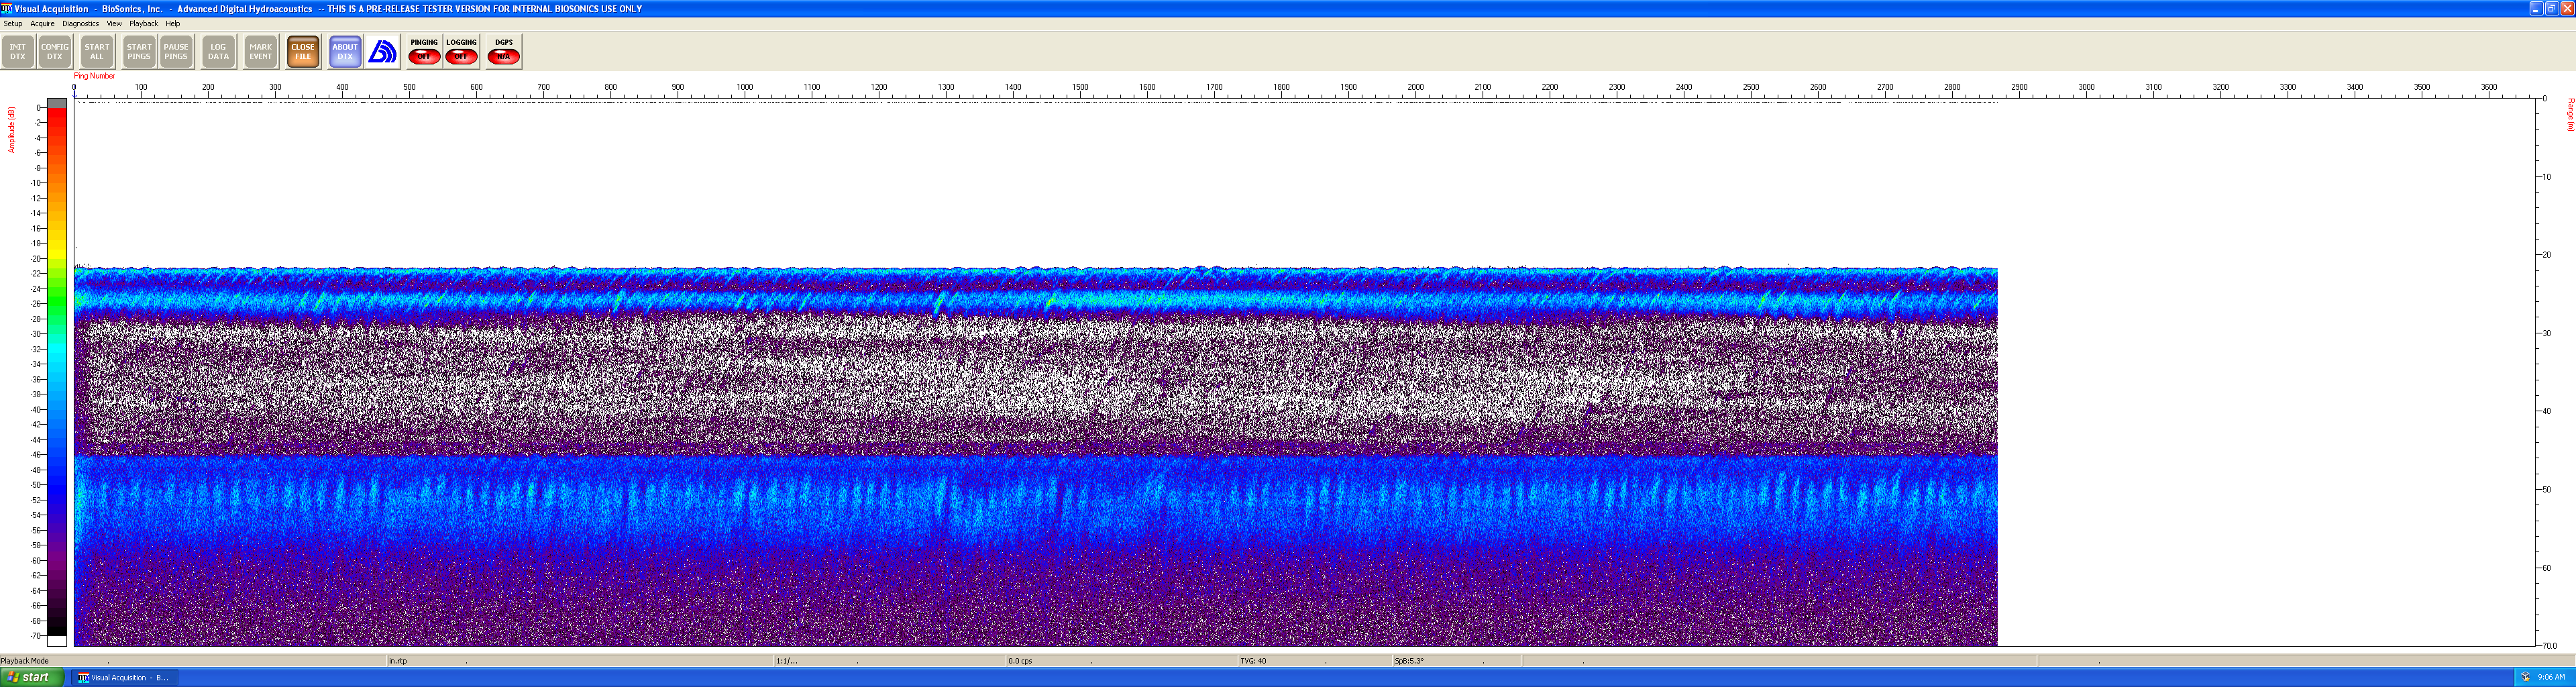Click the system tray icon
The height and width of the screenshot is (687, 2576).
[x=2526, y=677]
